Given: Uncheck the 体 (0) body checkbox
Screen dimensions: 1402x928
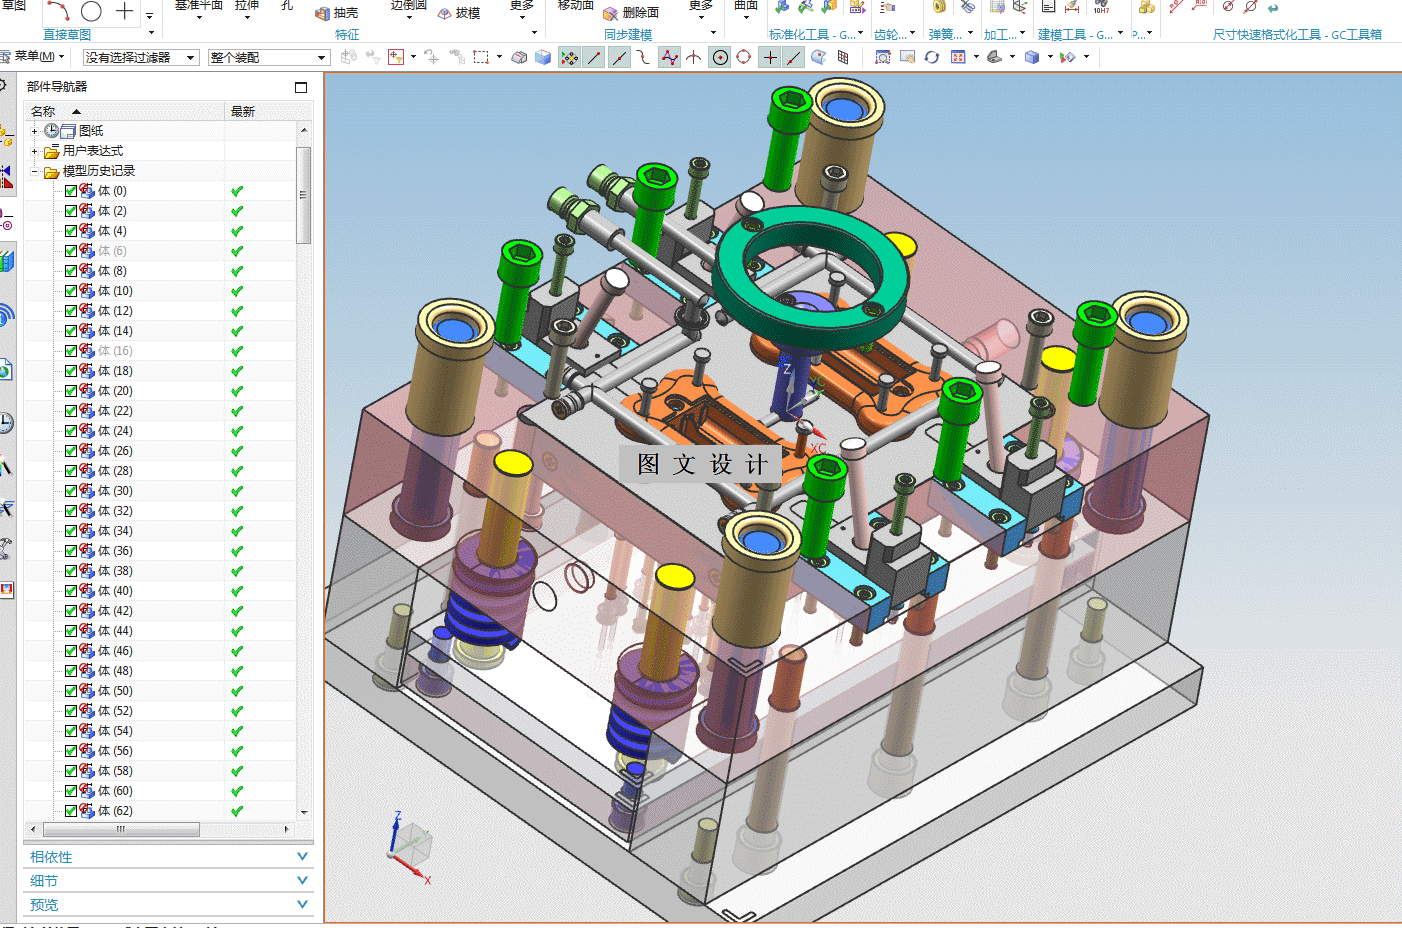Looking at the screenshot, I should 71,191.
